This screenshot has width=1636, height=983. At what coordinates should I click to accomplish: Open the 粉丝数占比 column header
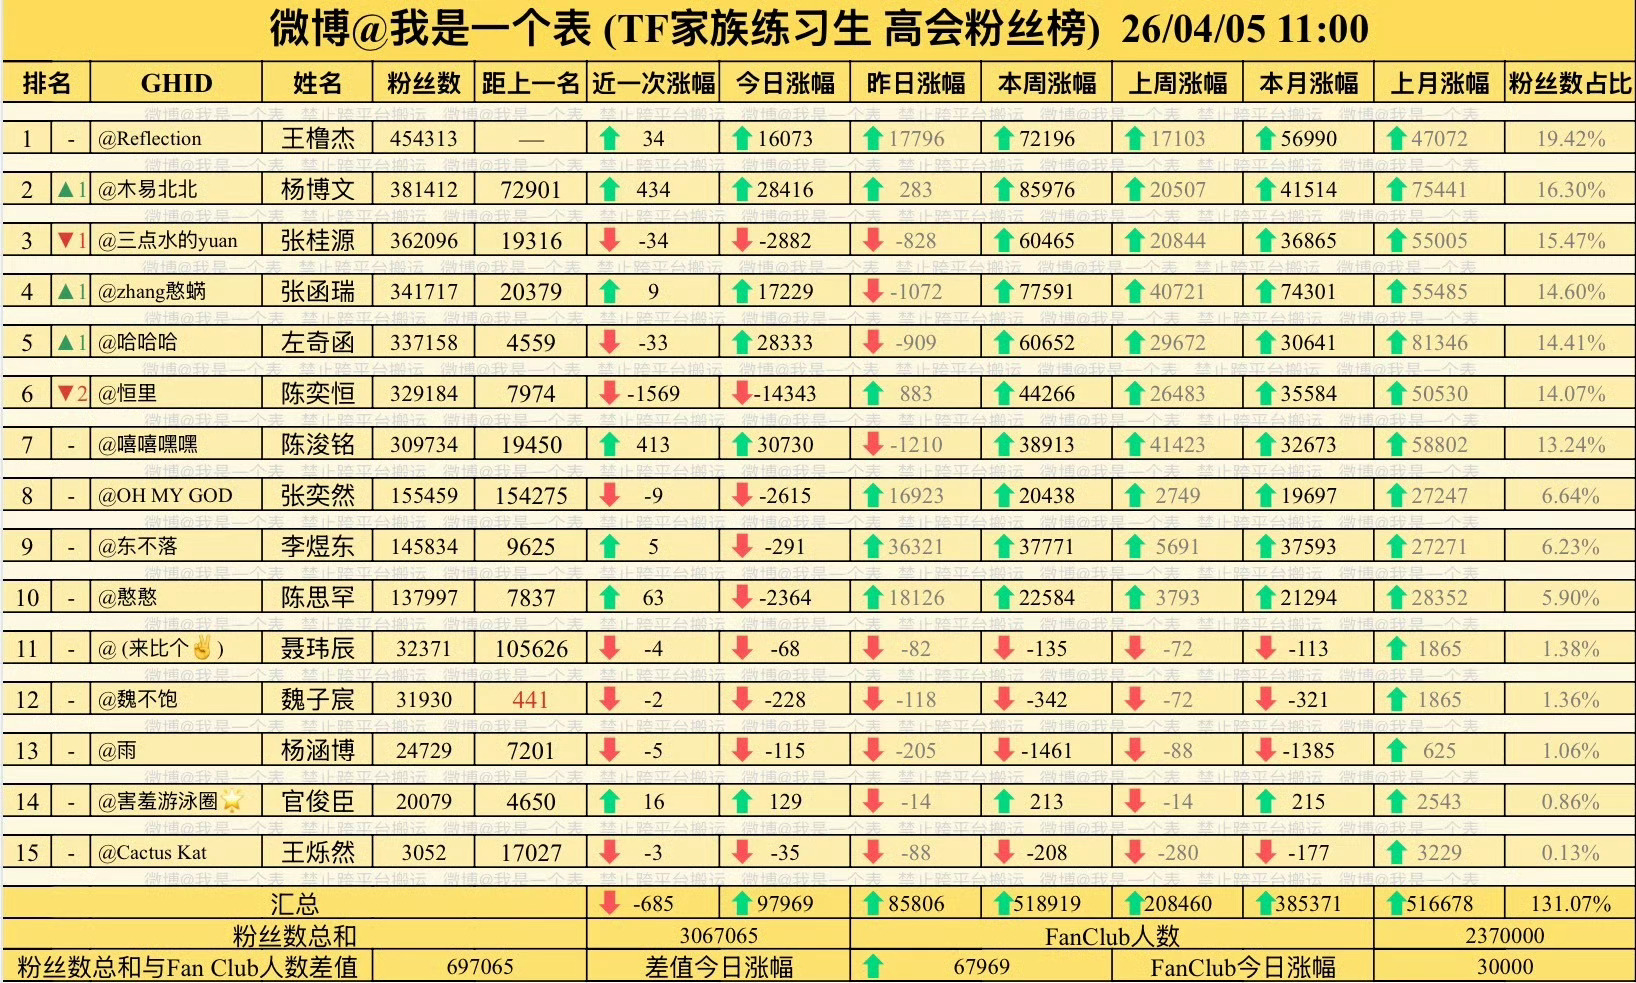(1570, 83)
